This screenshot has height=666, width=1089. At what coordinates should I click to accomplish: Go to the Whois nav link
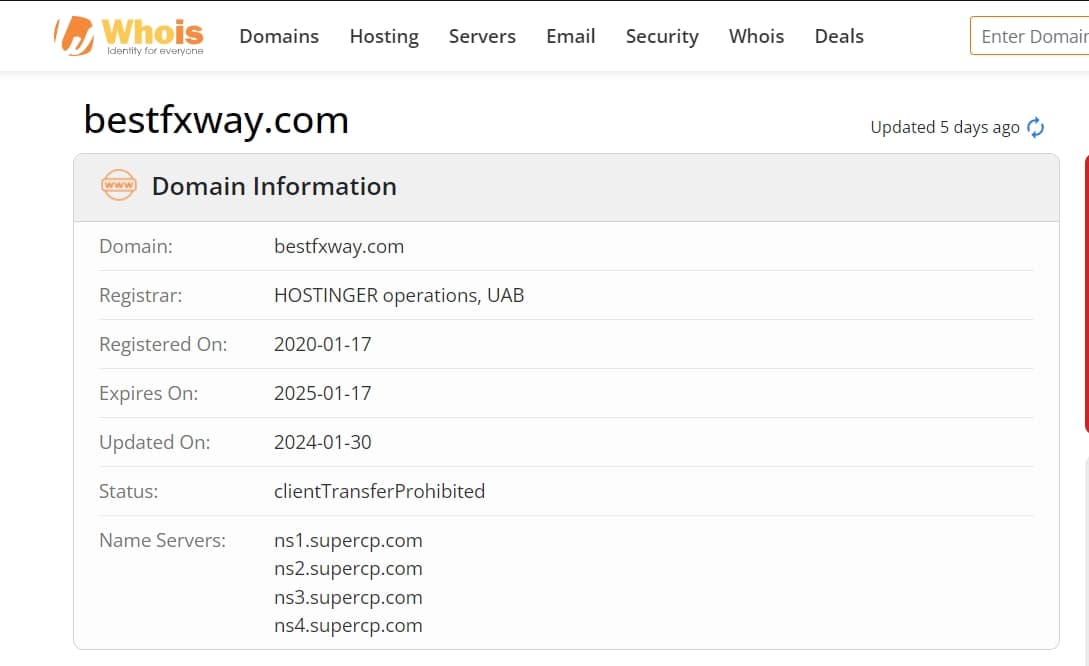click(756, 36)
